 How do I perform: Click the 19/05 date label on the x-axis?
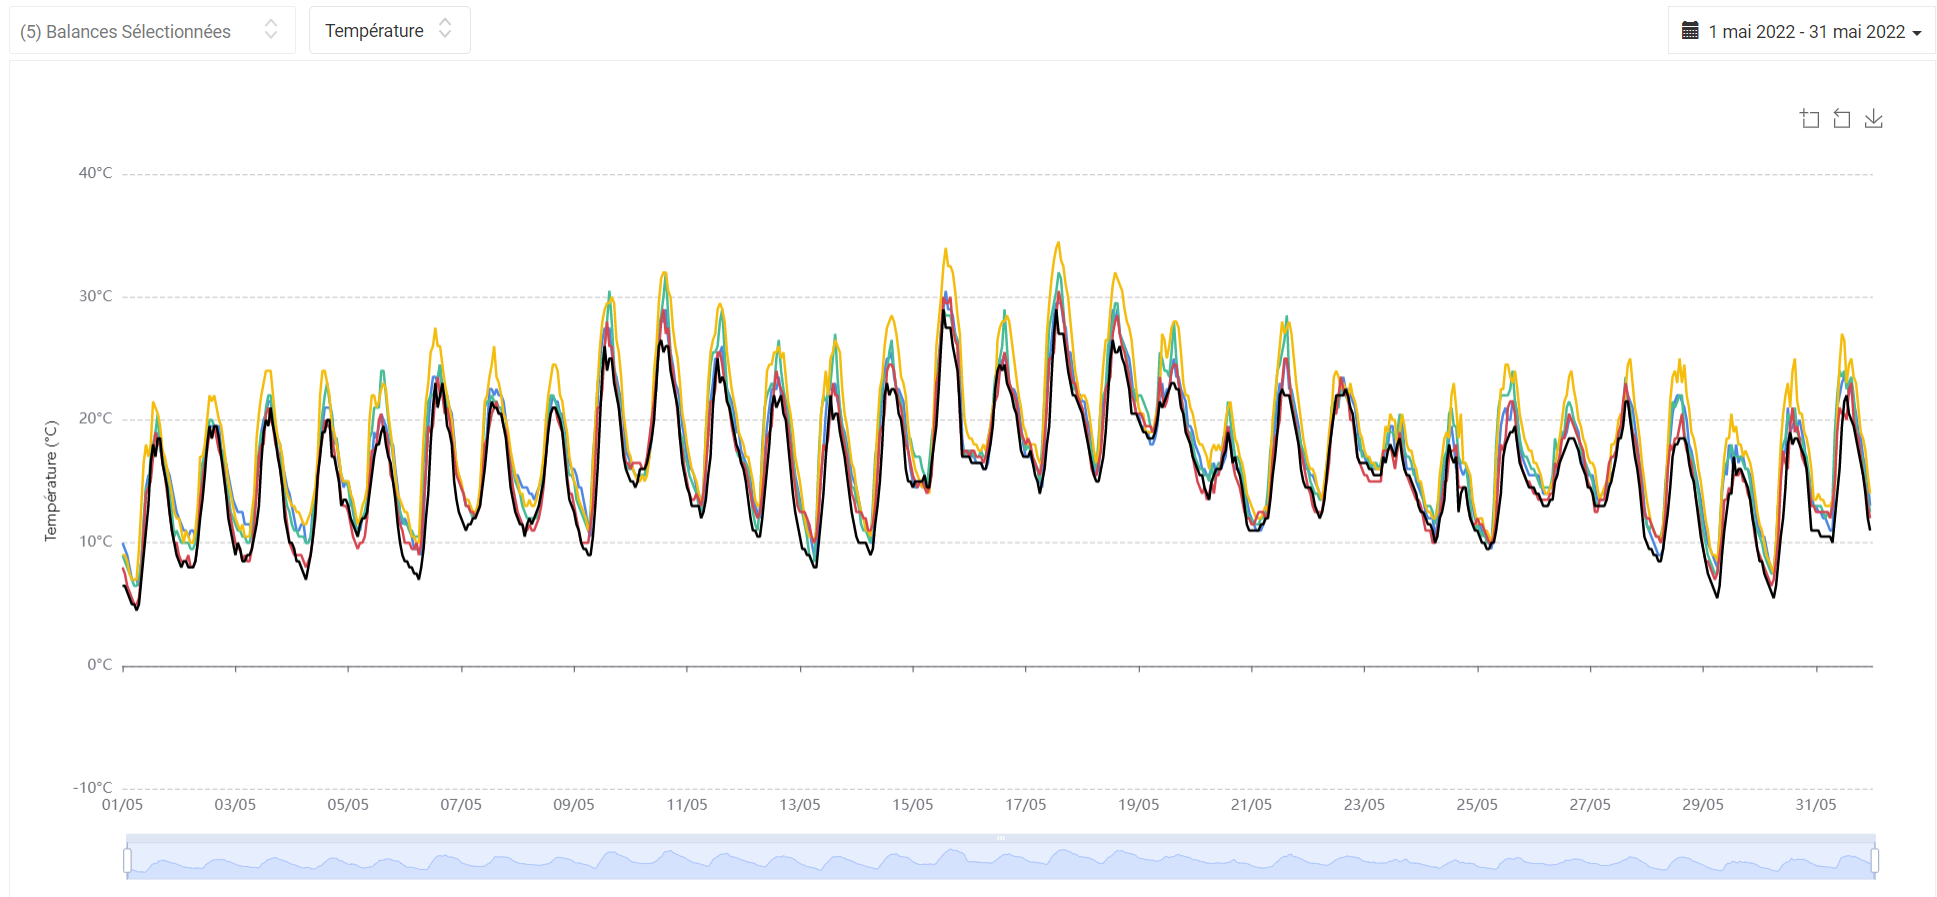(1138, 805)
